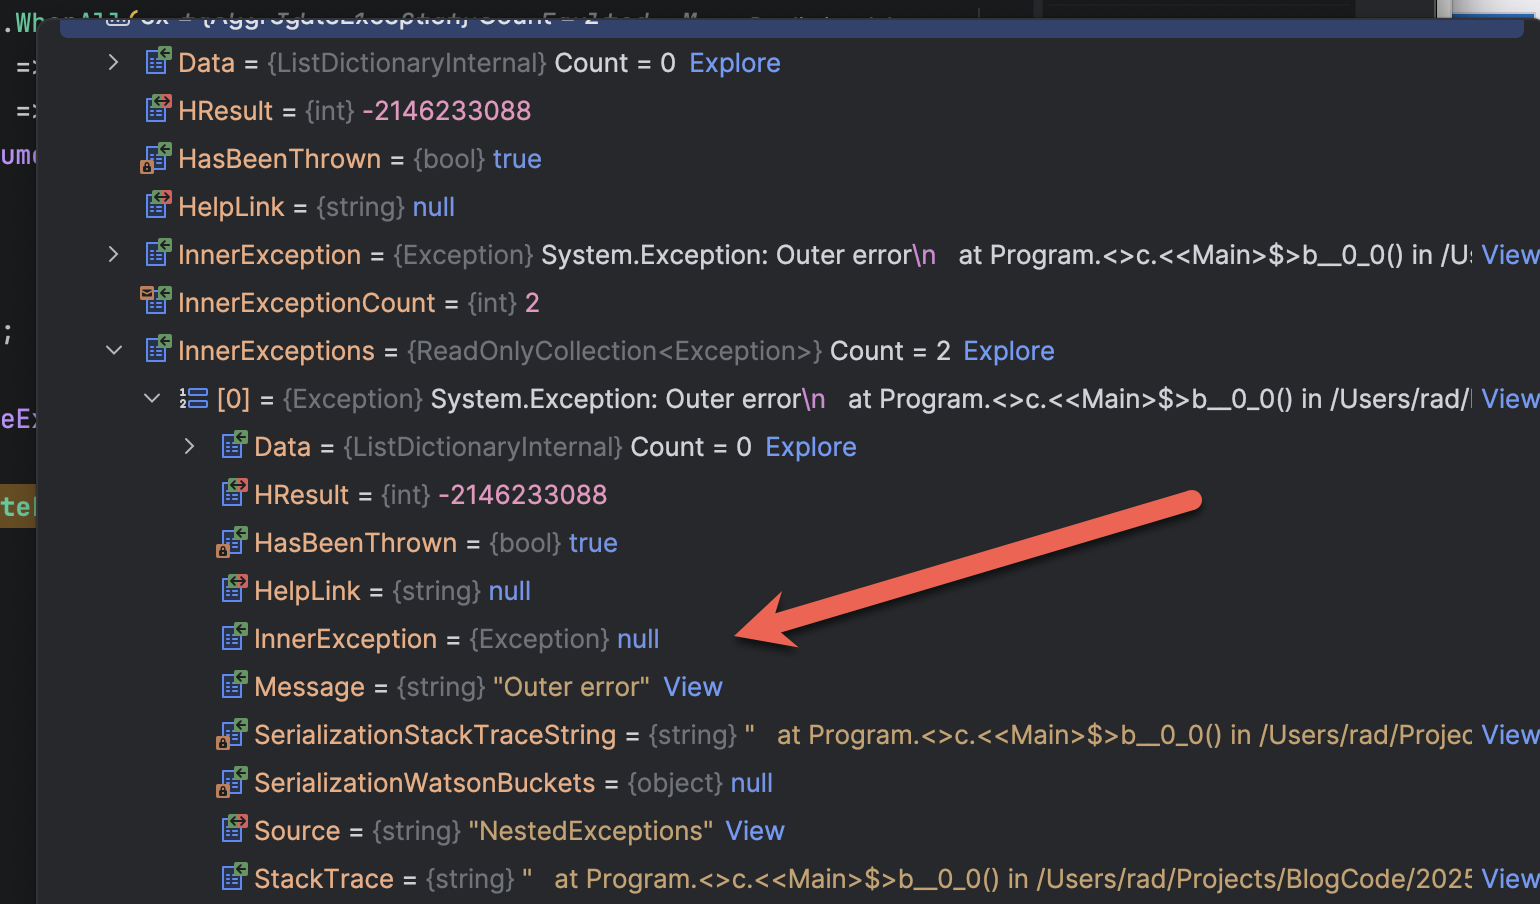This screenshot has height=904, width=1540.
Task: Collapse the [0] exception entry
Action: tap(152, 398)
